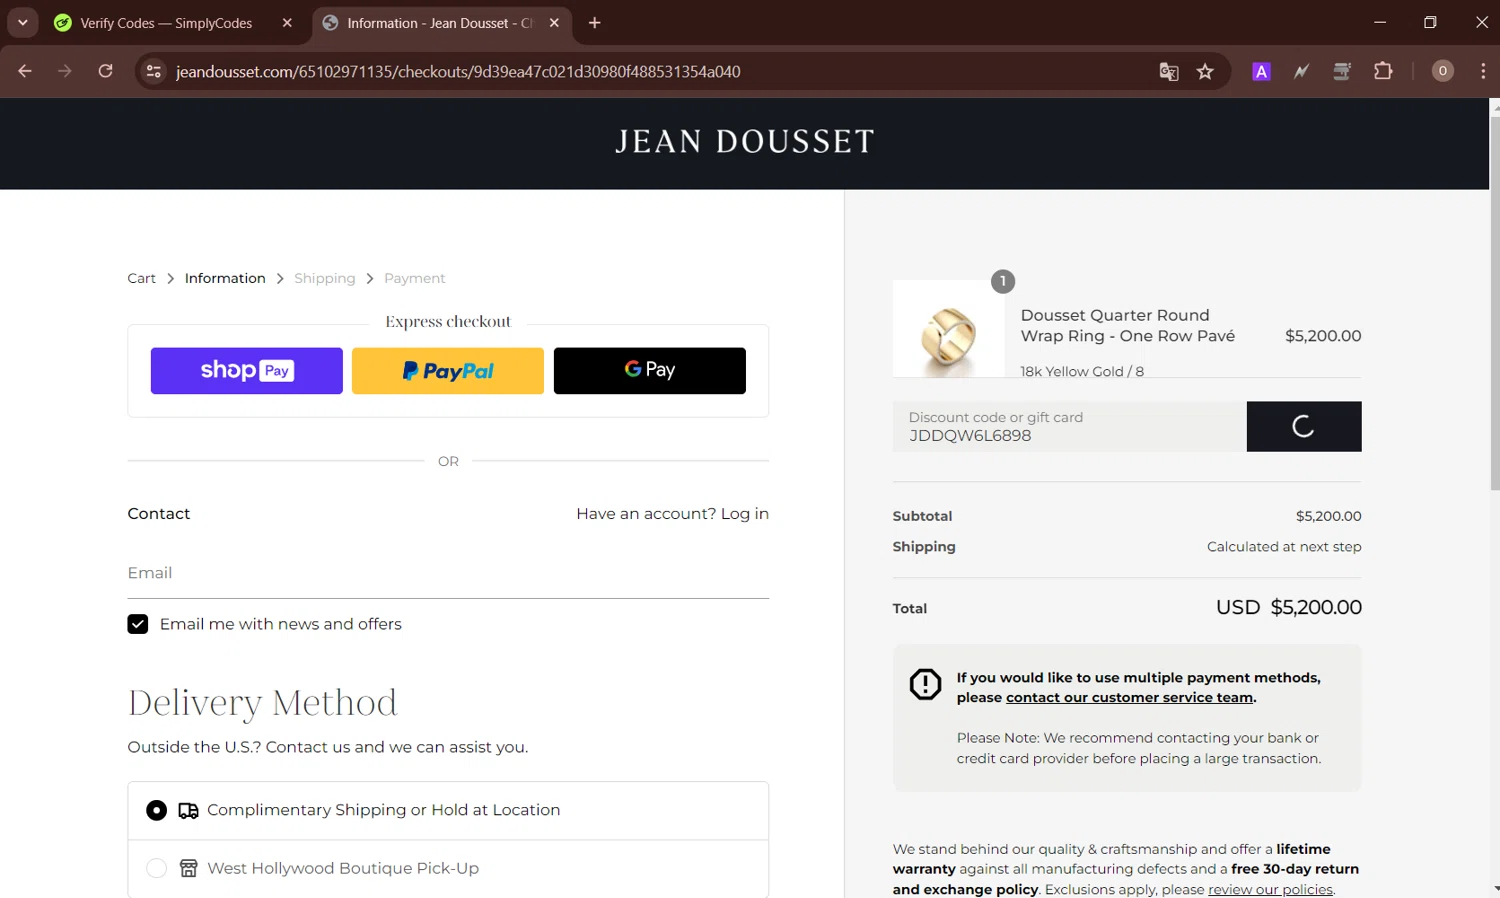Click the browser back arrow

coord(25,71)
